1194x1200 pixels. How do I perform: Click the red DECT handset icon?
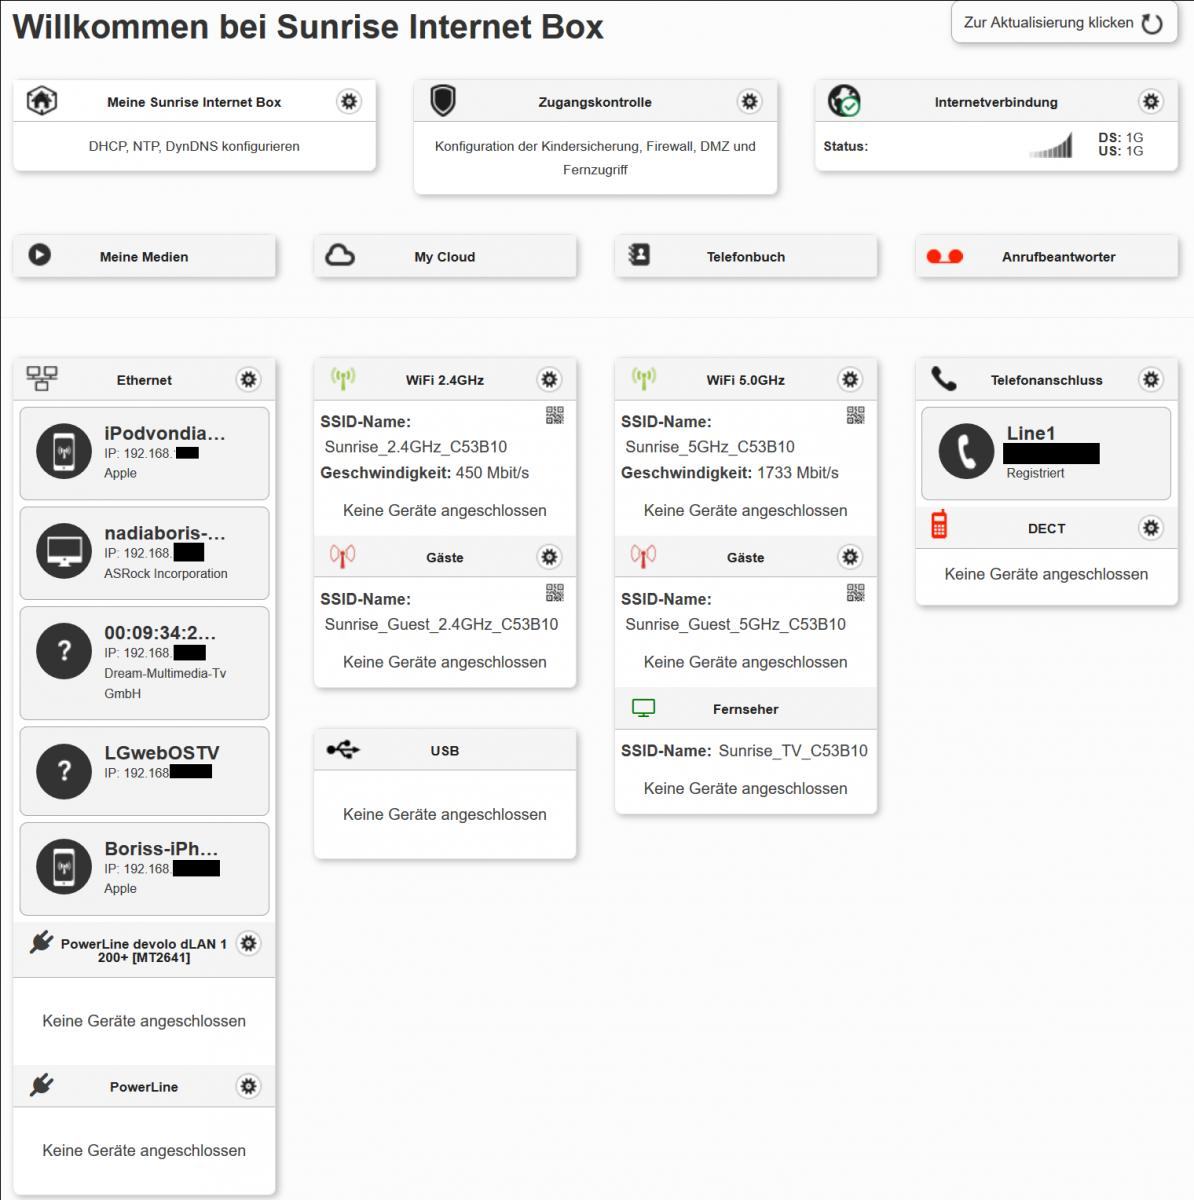pos(939,524)
